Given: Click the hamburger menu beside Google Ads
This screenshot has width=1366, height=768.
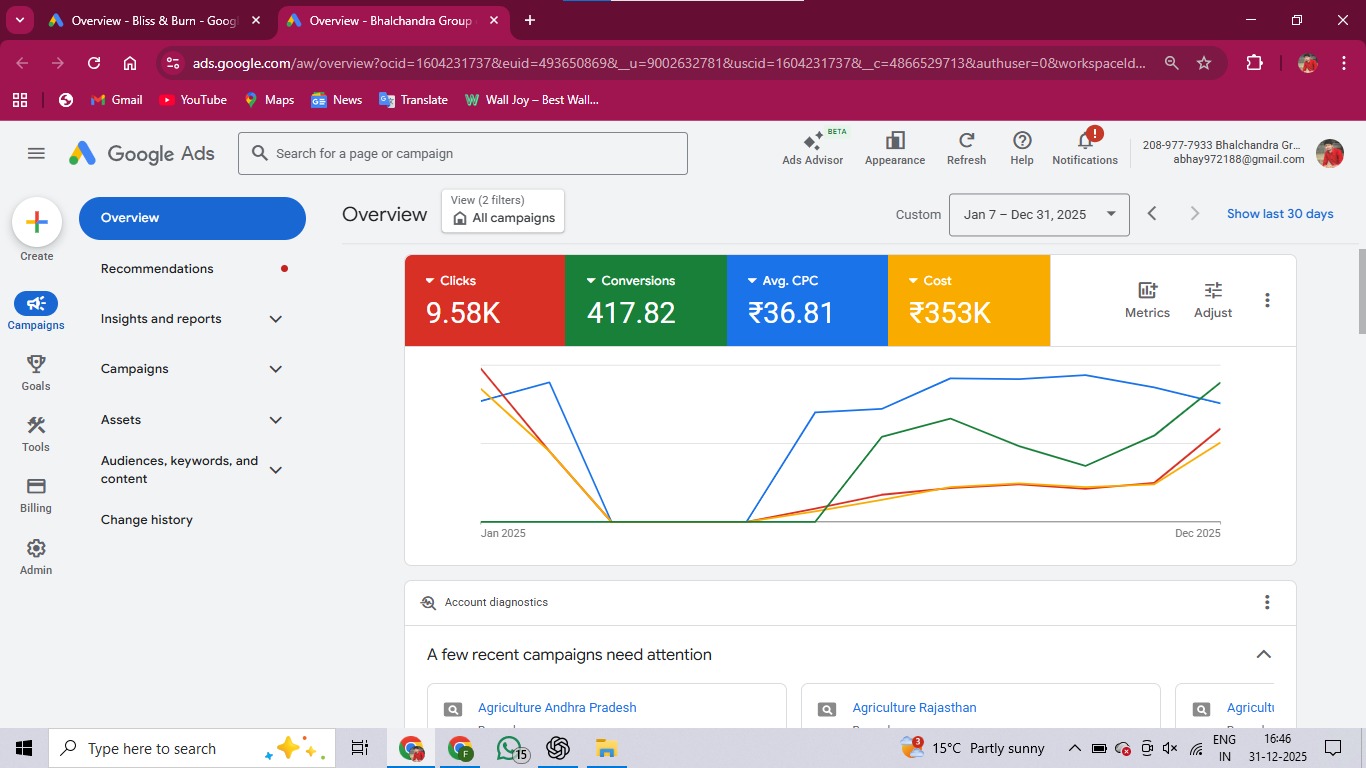Looking at the screenshot, I should click(x=36, y=153).
